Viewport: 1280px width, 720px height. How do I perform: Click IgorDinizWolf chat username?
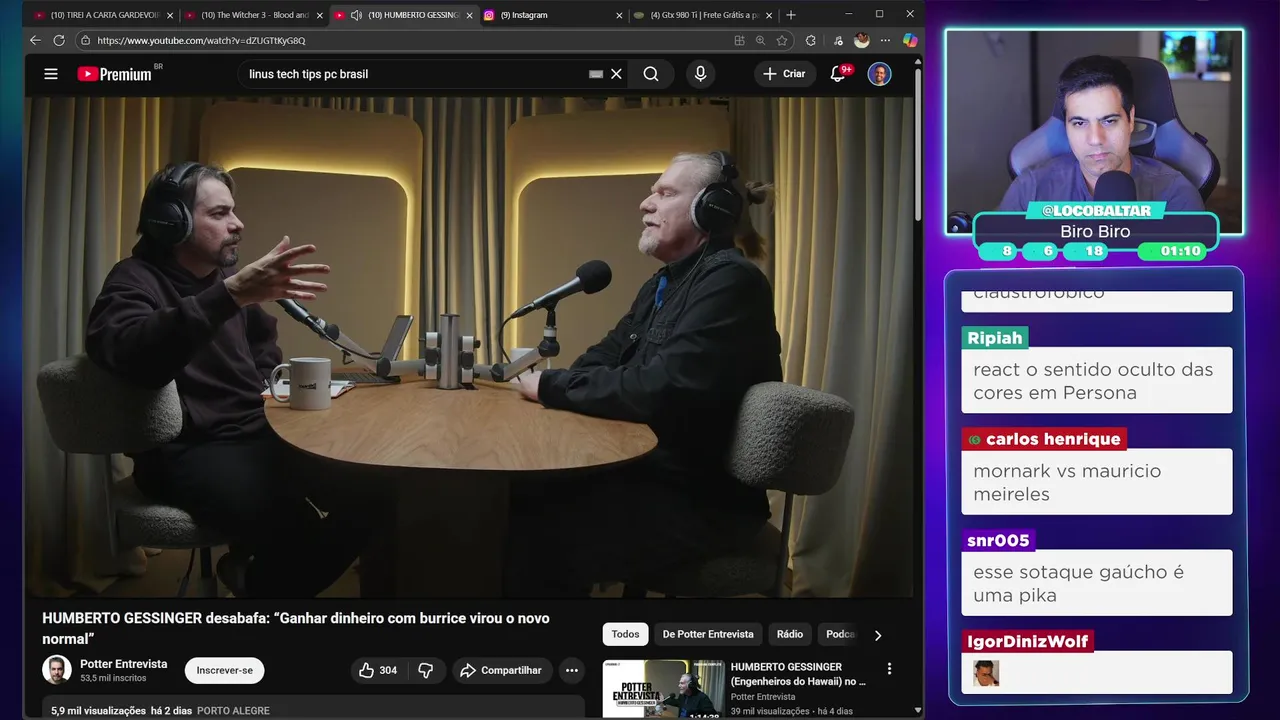pos(1028,641)
